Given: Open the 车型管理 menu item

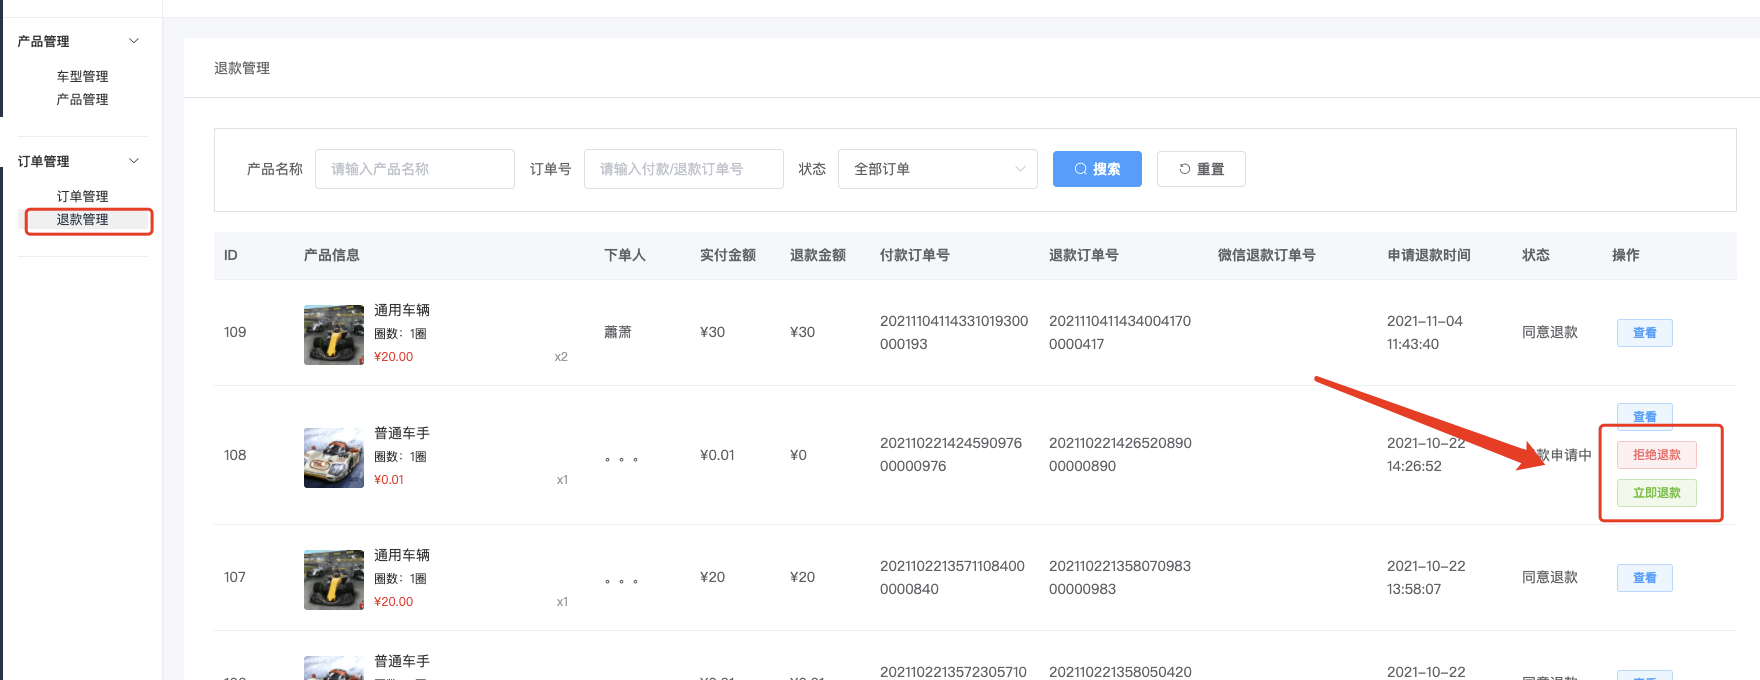Looking at the screenshot, I should [82, 76].
